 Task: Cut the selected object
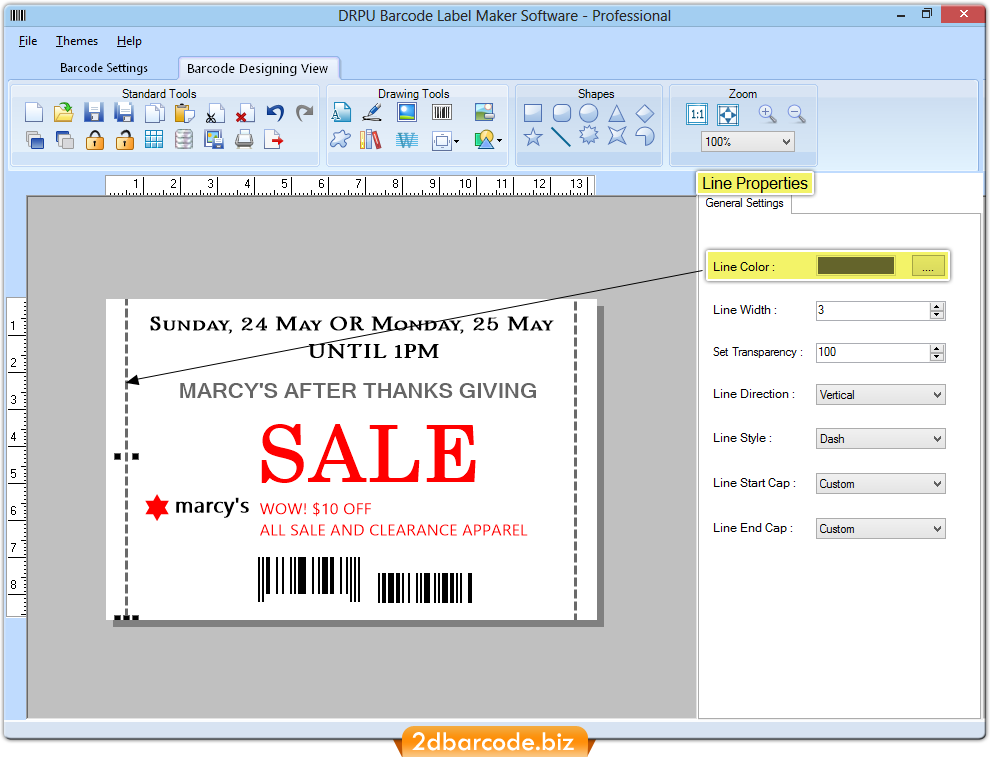click(x=215, y=113)
